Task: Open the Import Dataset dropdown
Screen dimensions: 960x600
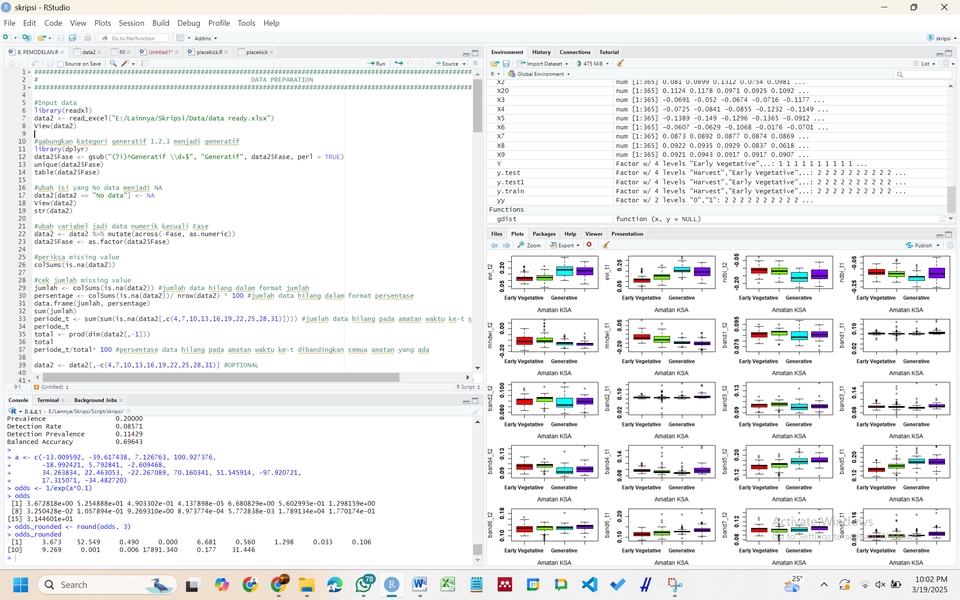Action: tap(542, 64)
